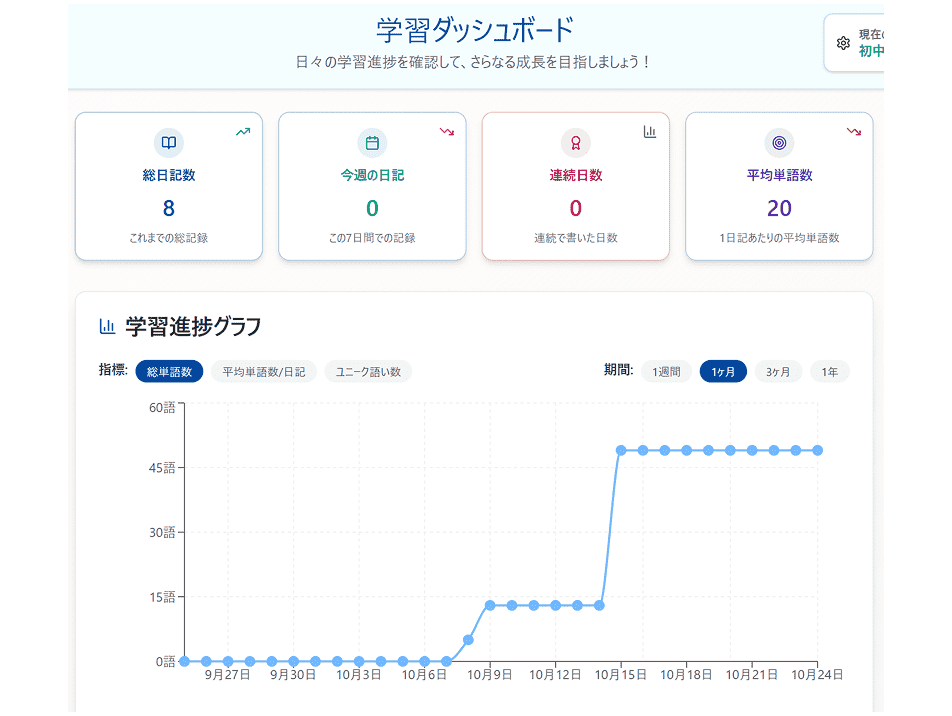Screen dimensions: 952x716
Task: Set the period to 1週間
Action: click(x=666, y=372)
